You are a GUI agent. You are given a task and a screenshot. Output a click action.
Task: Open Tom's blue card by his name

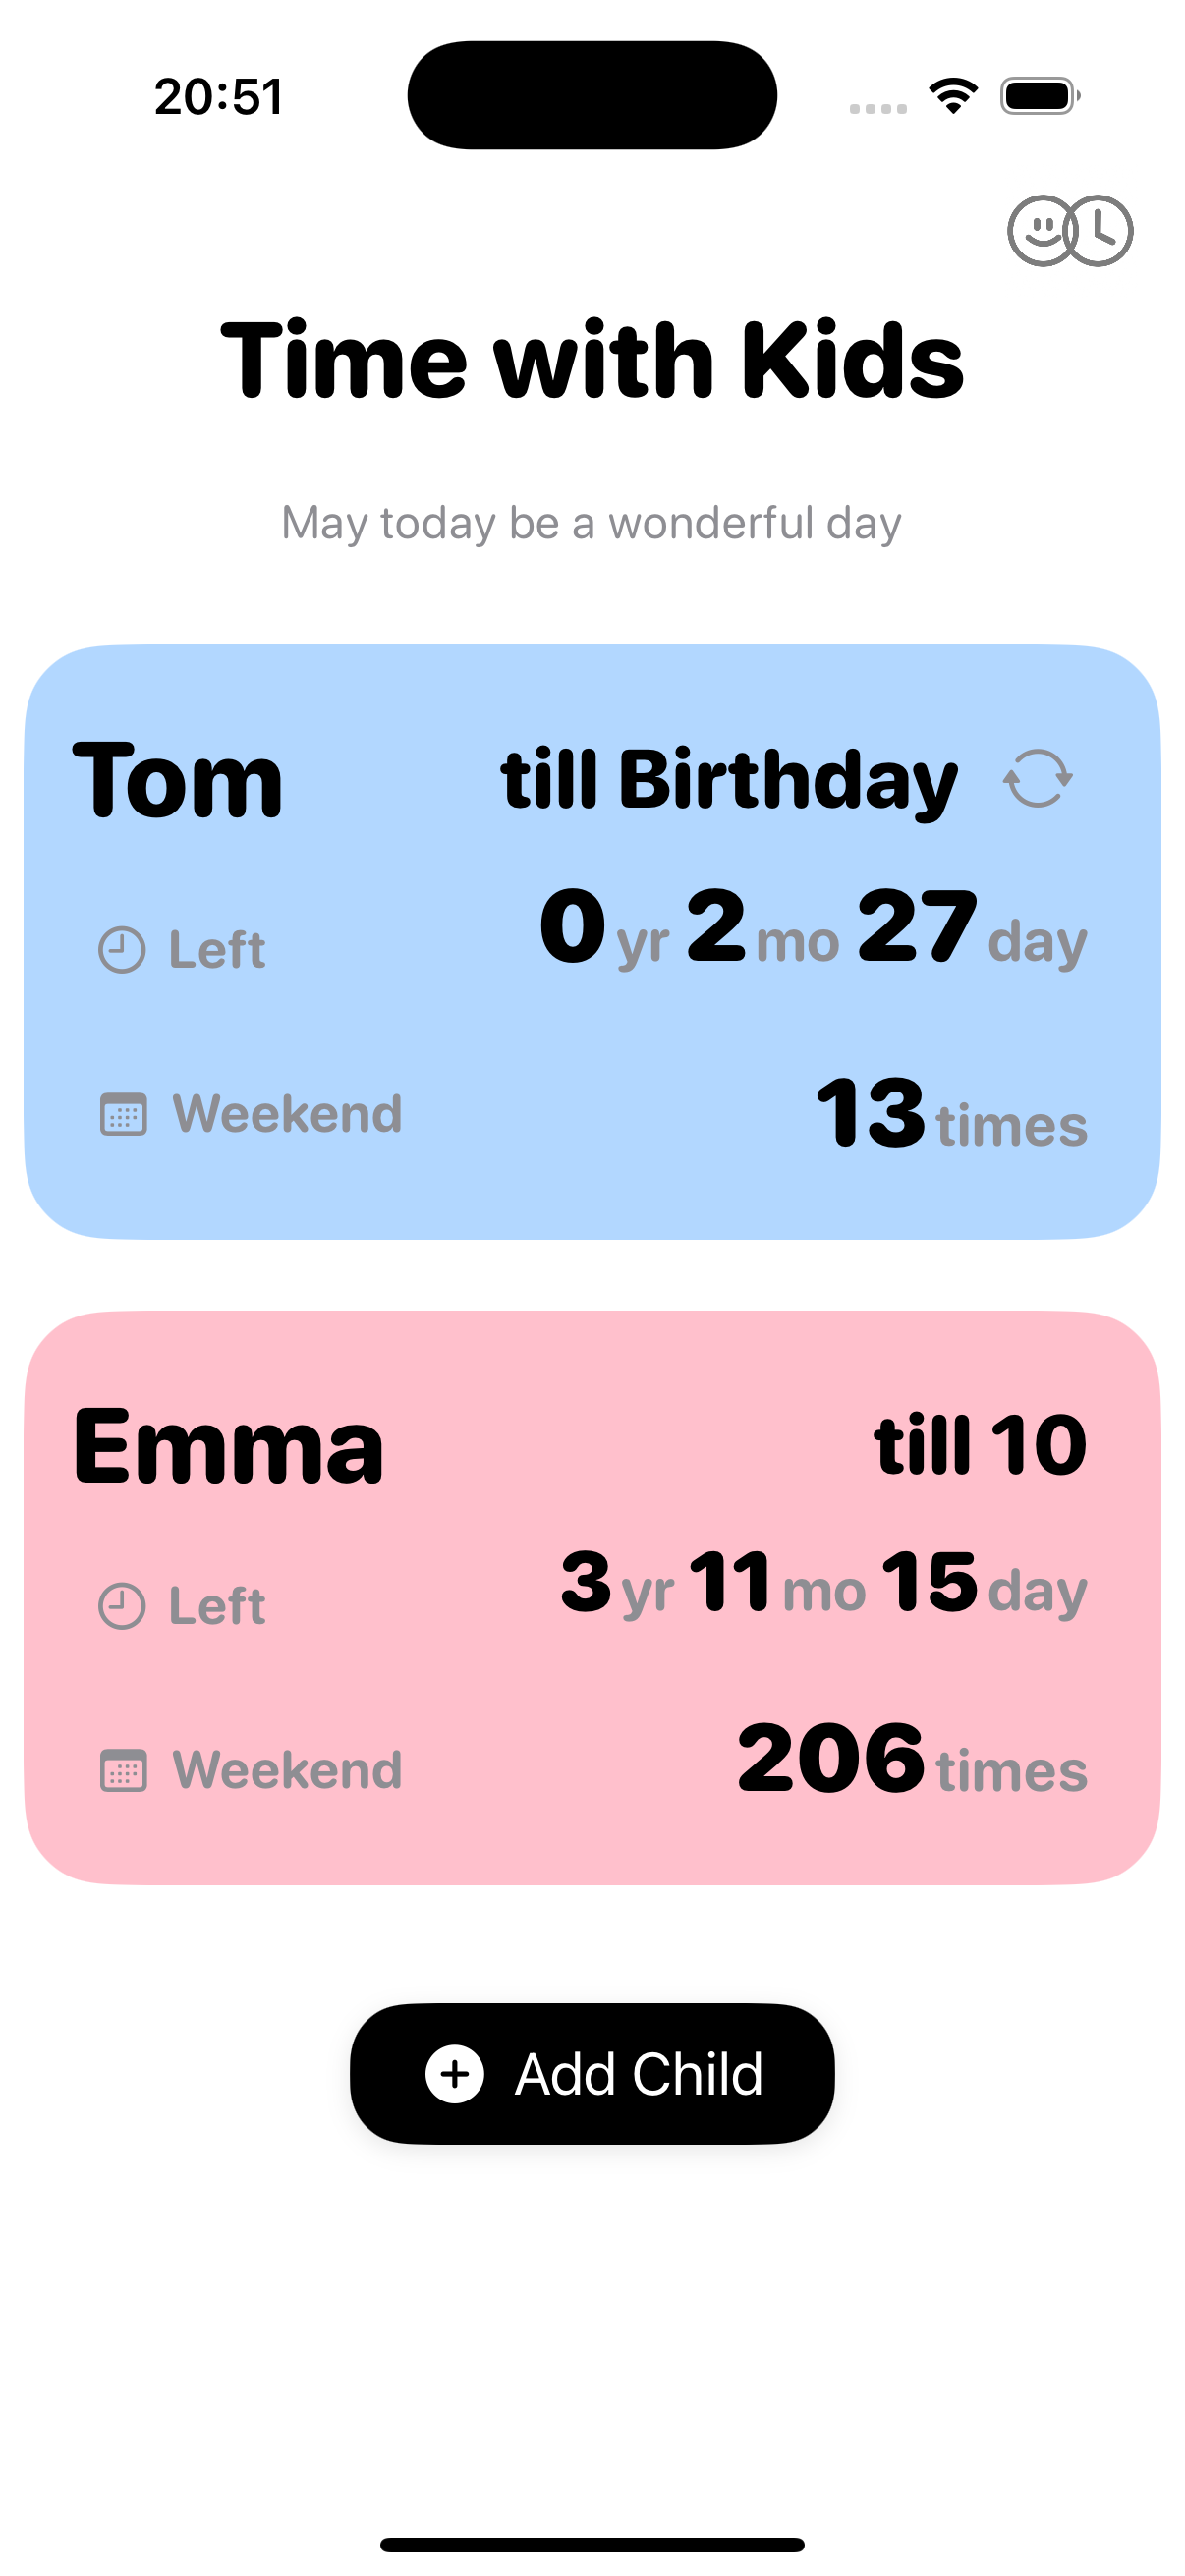[x=178, y=781]
